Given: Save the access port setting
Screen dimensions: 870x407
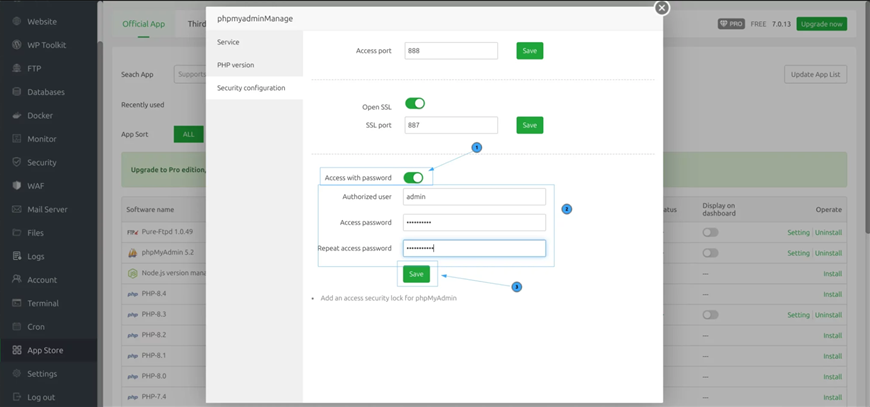Looking at the screenshot, I should tap(529, 50).
